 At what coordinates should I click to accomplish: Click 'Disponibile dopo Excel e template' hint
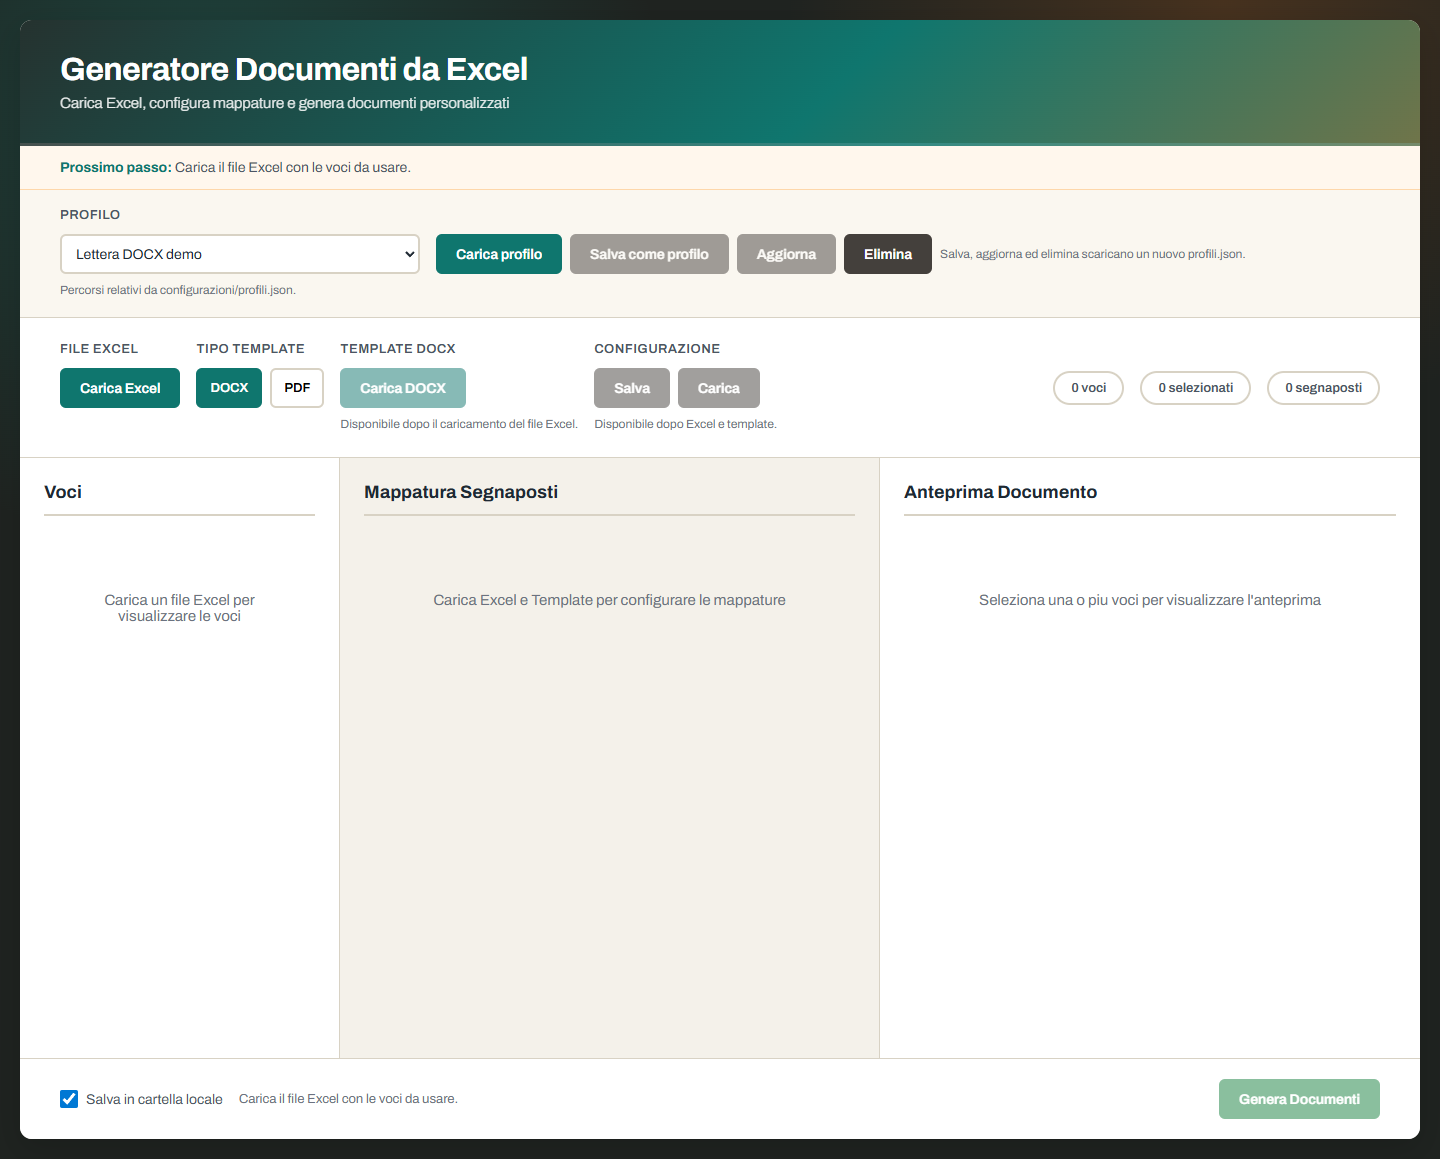tap(685, 424)
